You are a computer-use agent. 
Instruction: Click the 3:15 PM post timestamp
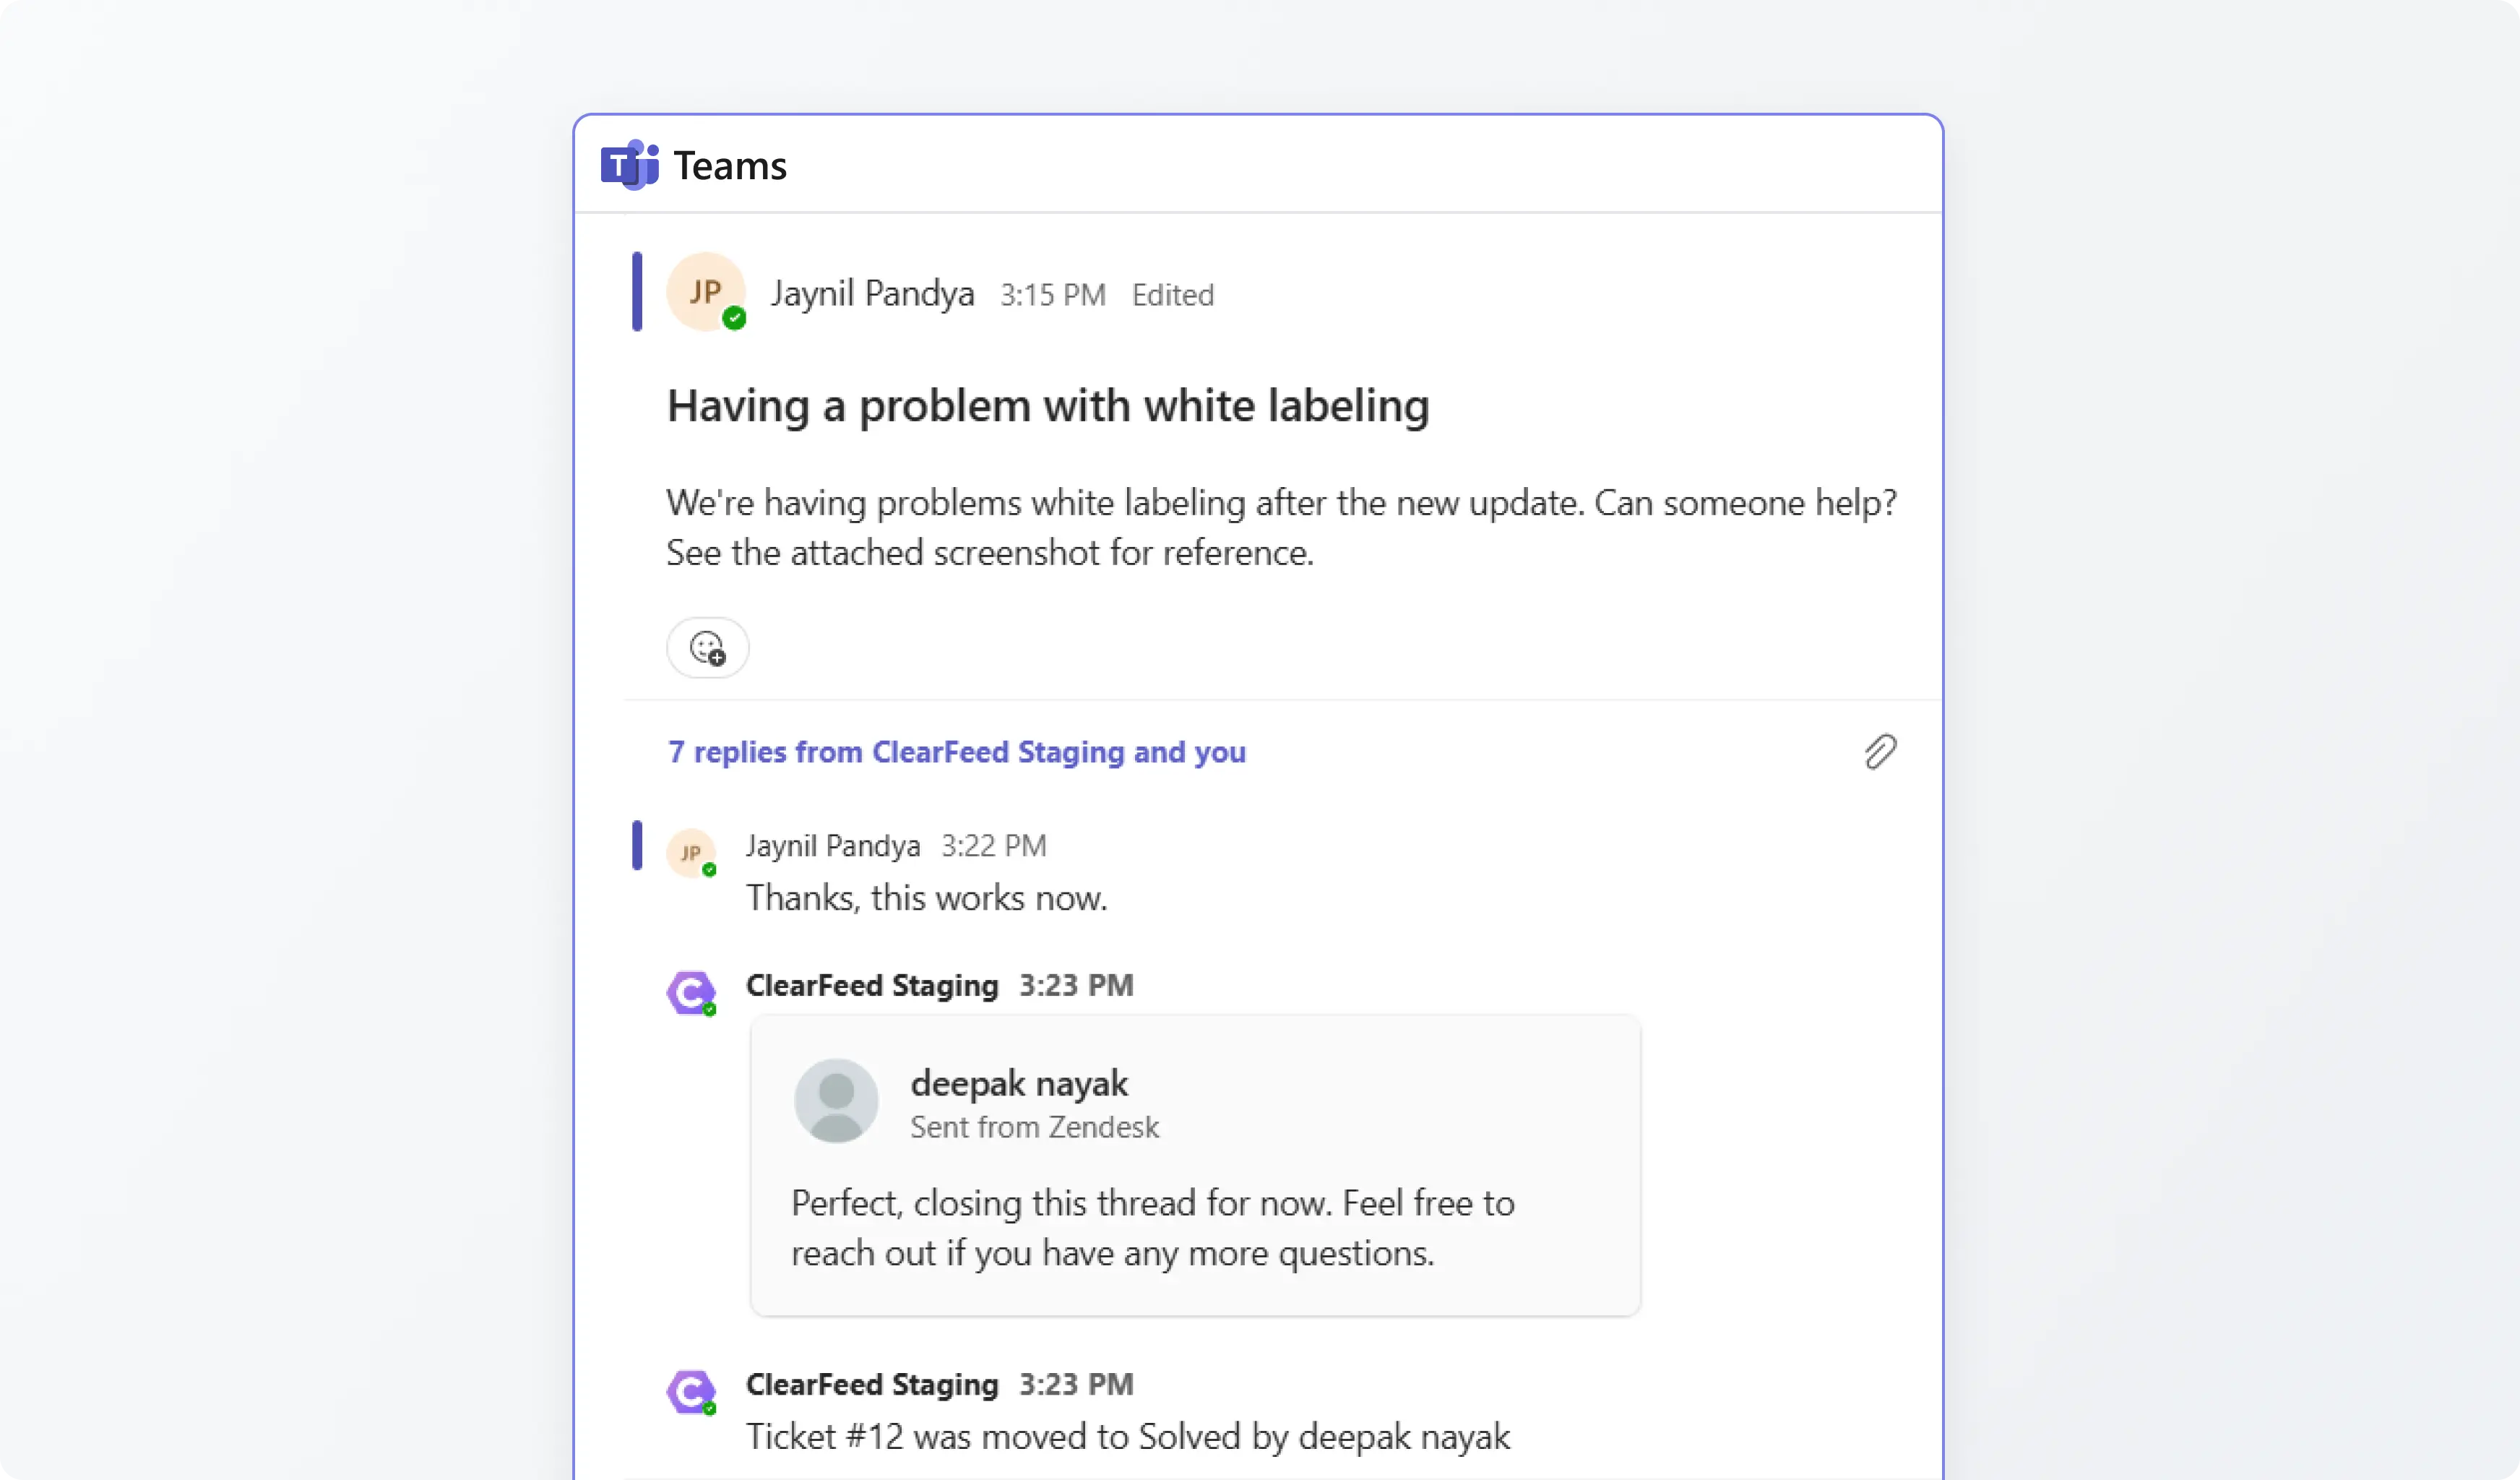pyautogui.click(x=1052, y=295)
